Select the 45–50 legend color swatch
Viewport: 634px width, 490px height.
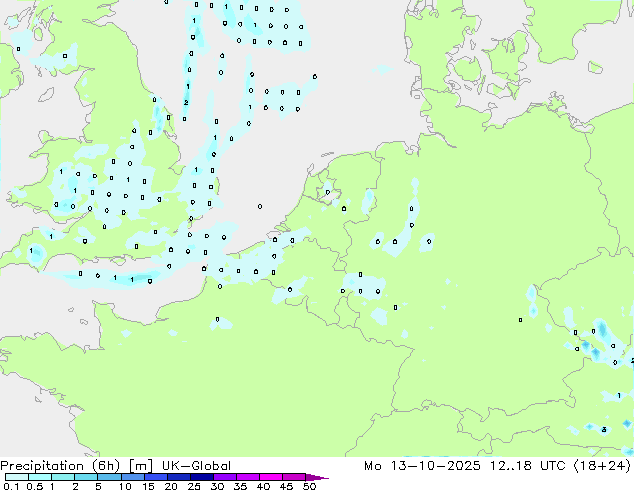[294, 477]
